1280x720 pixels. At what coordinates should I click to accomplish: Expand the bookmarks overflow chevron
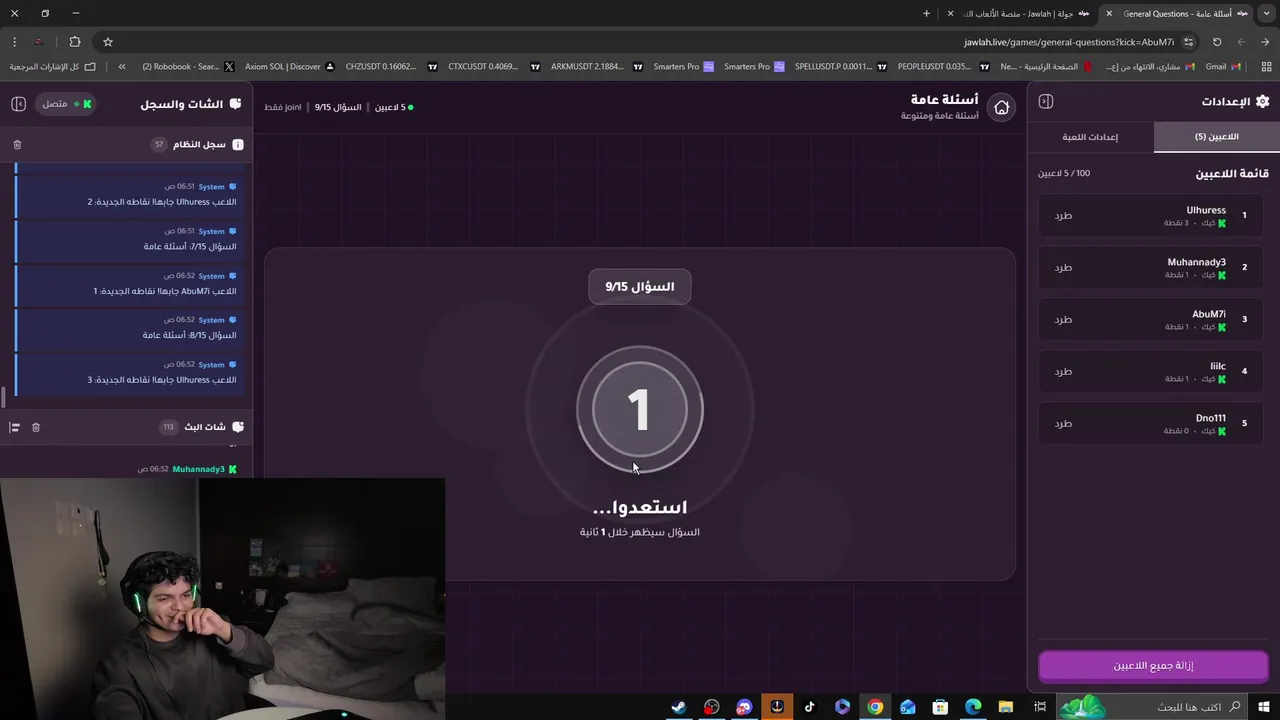click(x=122, y=67)
